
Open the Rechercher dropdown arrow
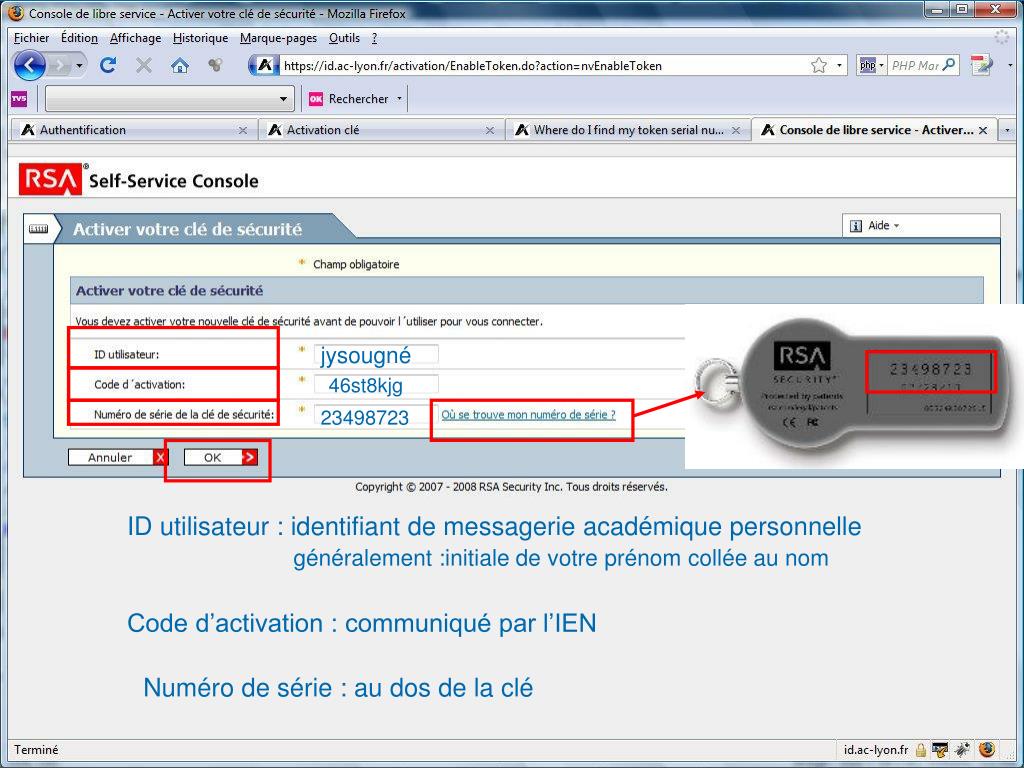coord(399,99)
